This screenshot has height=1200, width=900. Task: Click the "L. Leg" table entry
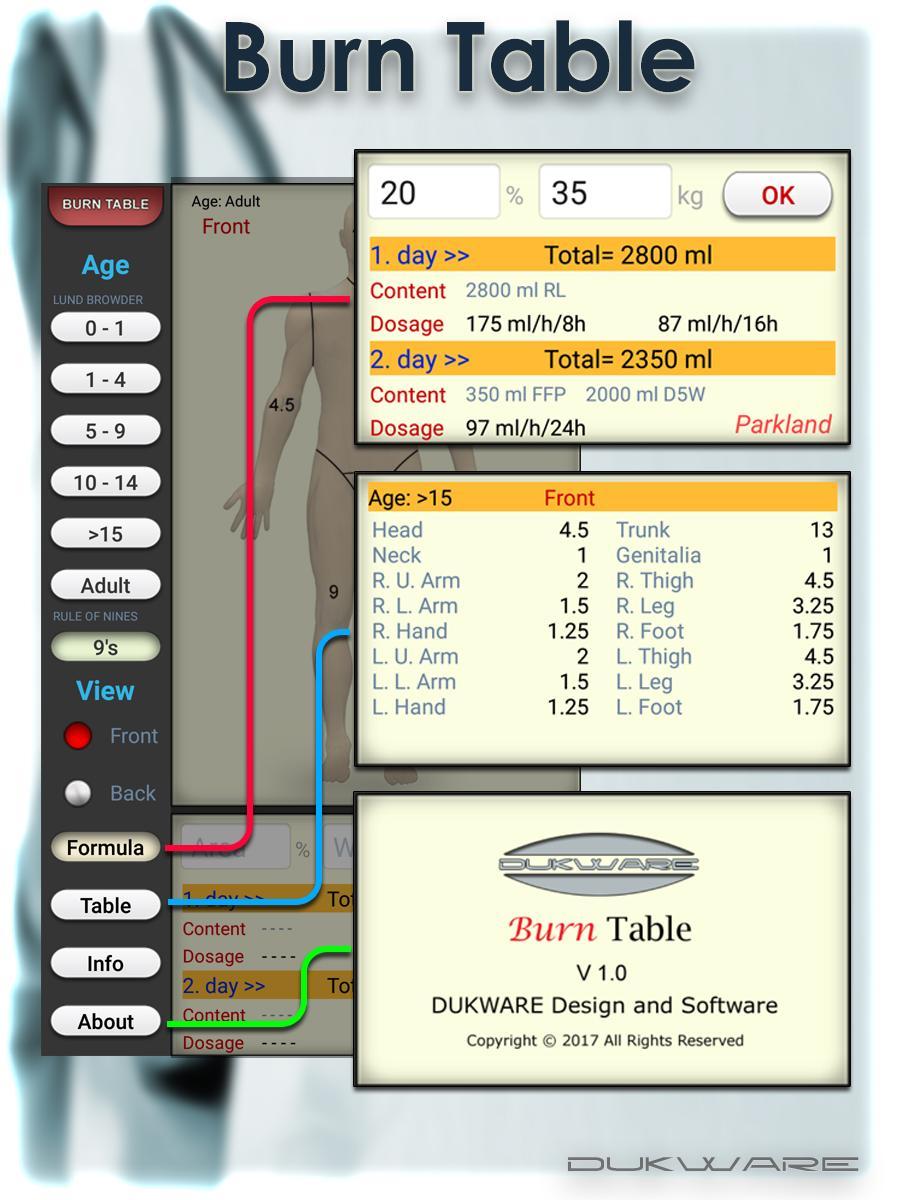click(x=725, y=682)
